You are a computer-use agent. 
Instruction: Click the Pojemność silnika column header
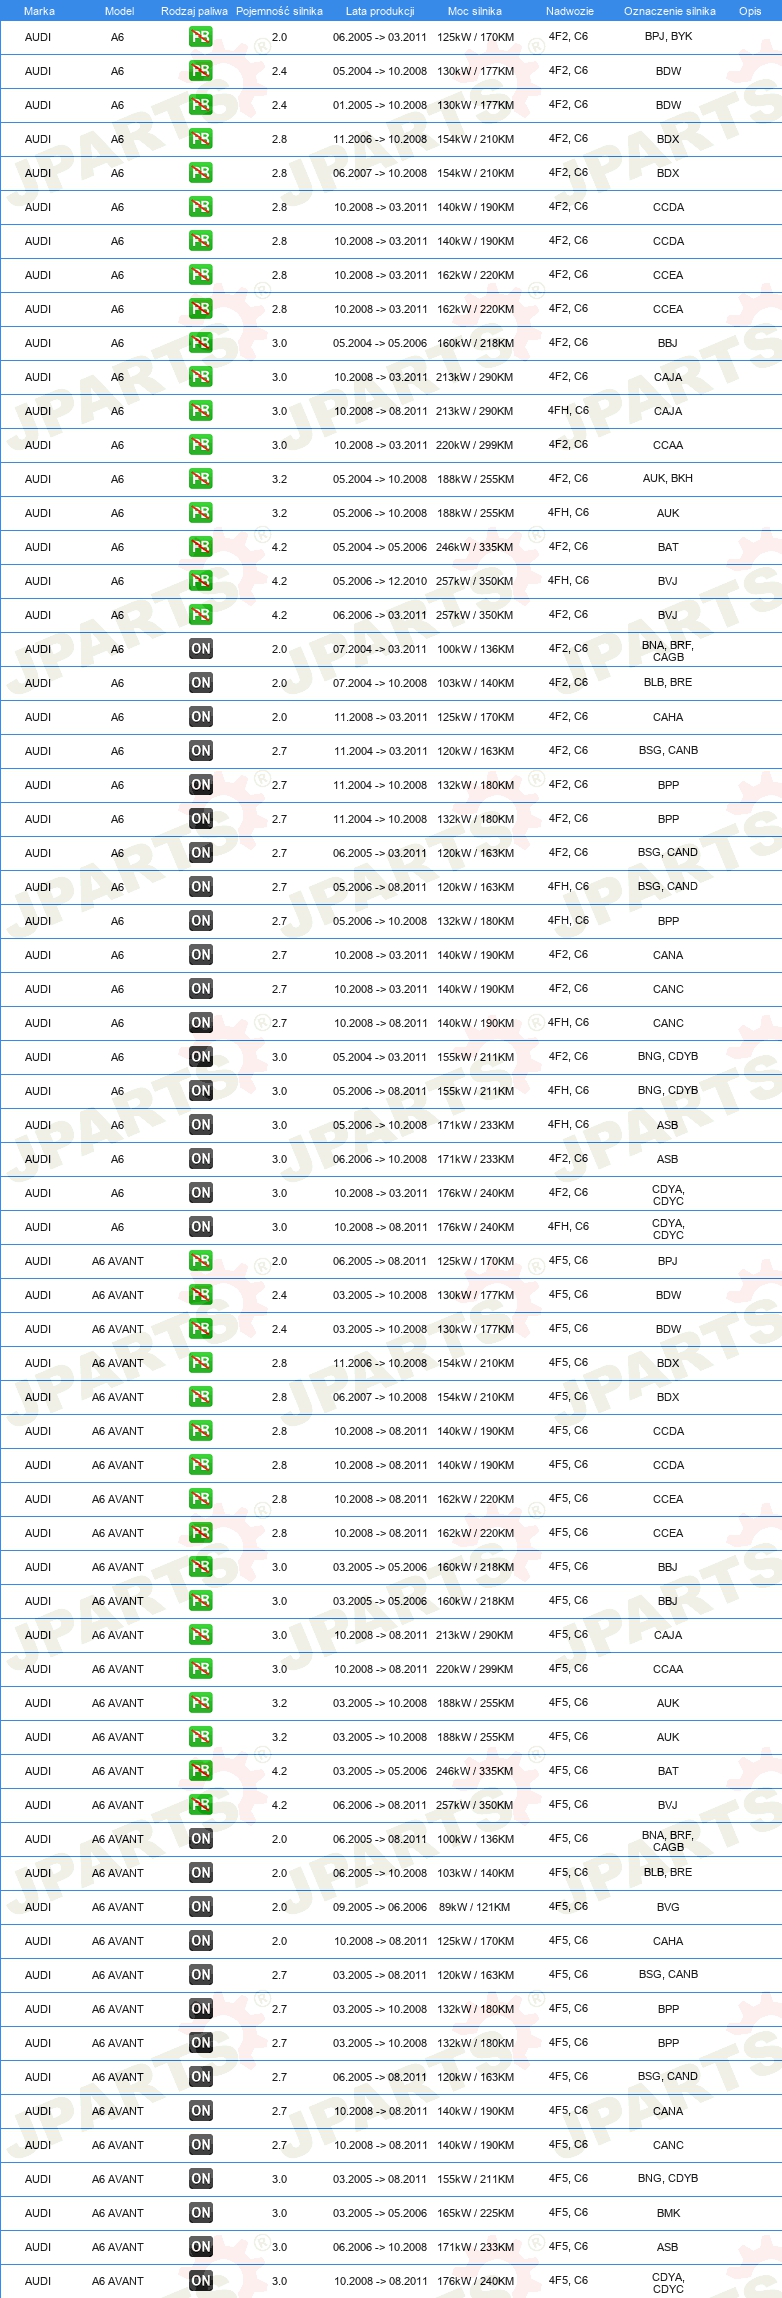pos(279,11)
